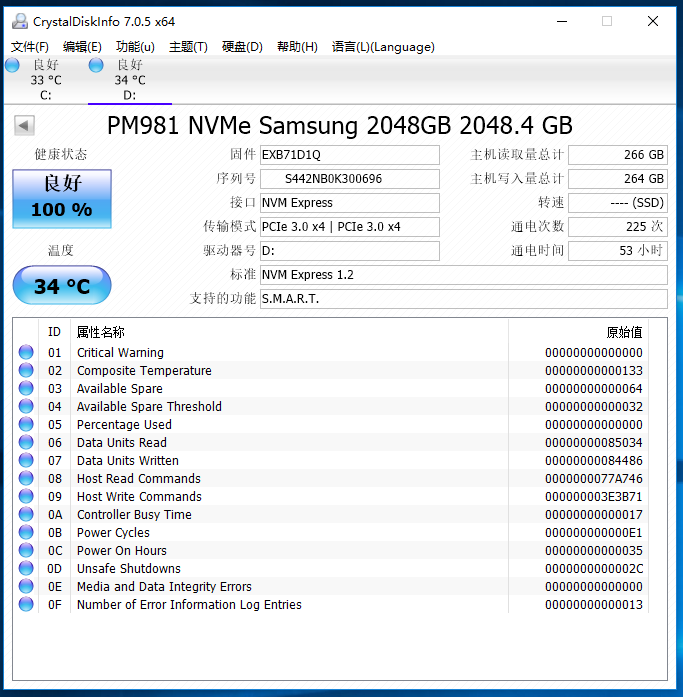This screenshot has height=697, width=683.
Task: Open the 功能(u) menu
Action: [x=135, y=47]
